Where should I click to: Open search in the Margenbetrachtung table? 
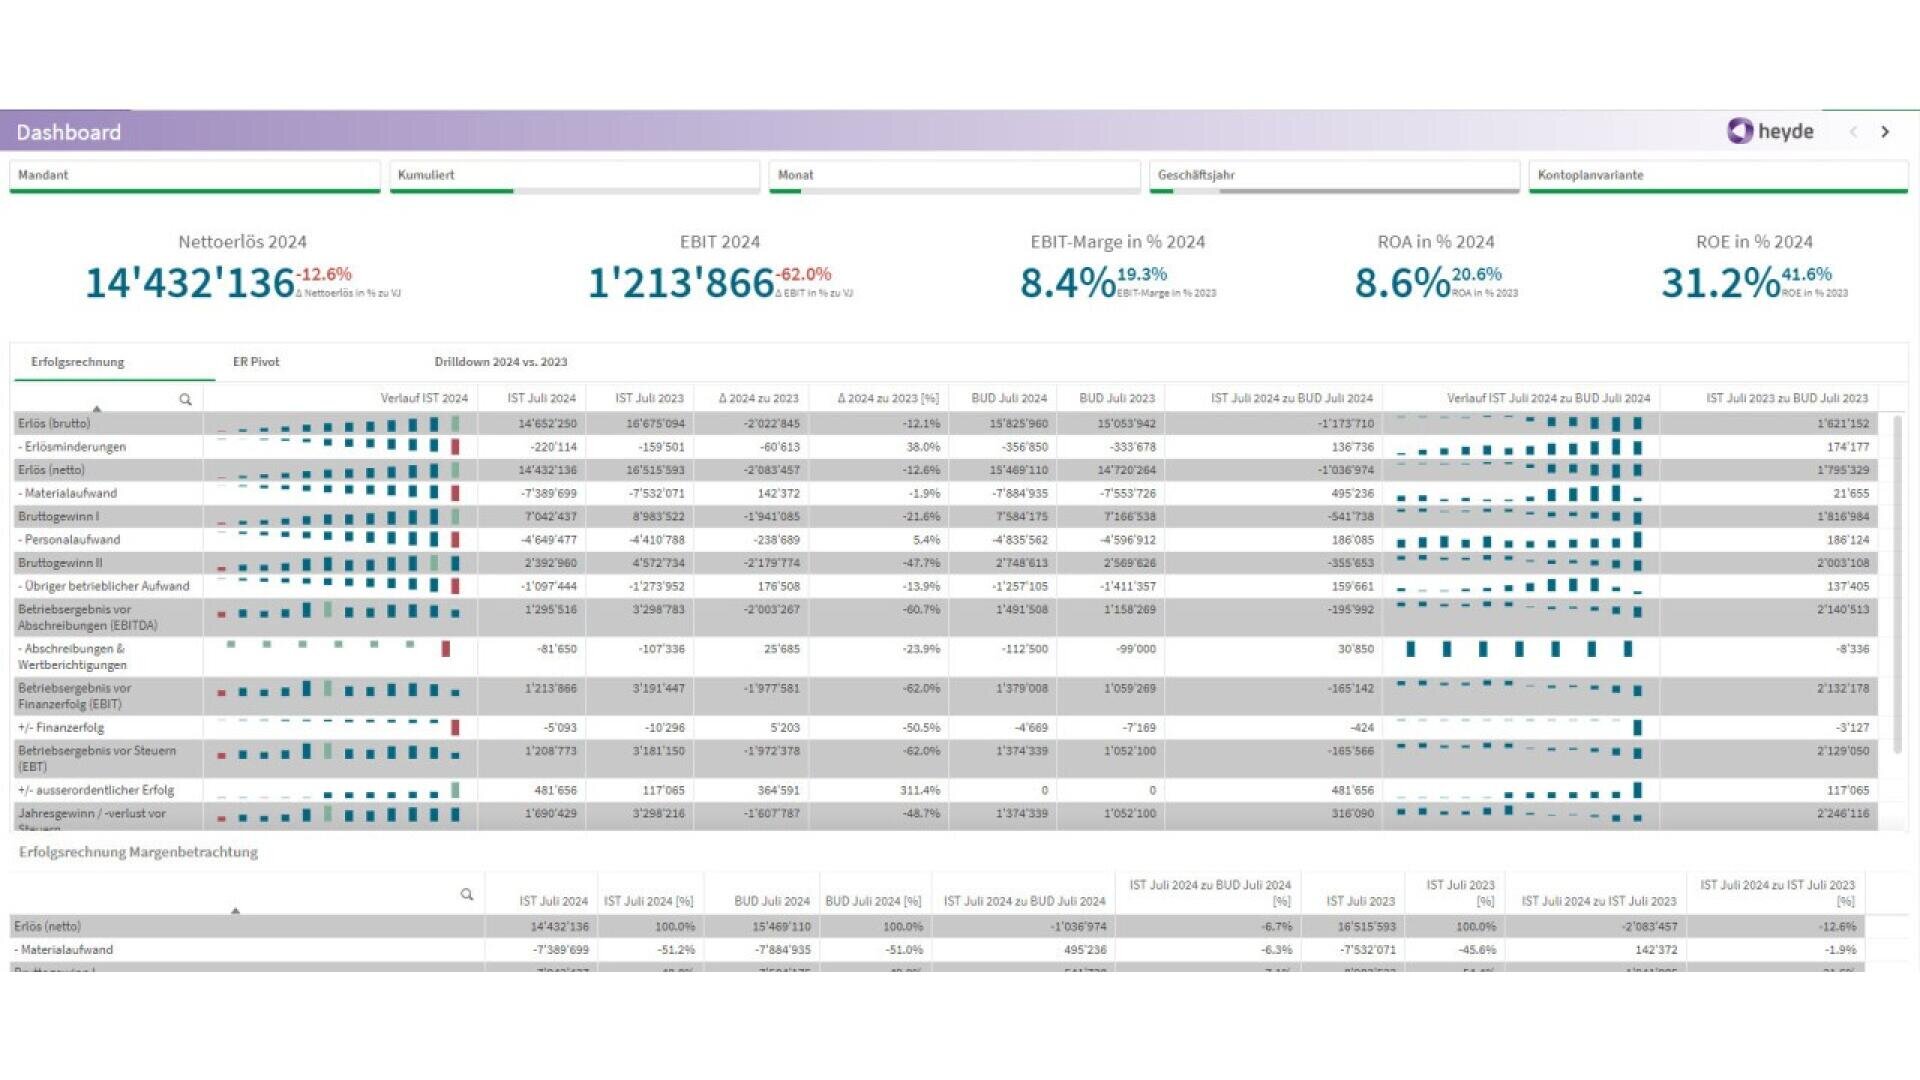(466, 895)
